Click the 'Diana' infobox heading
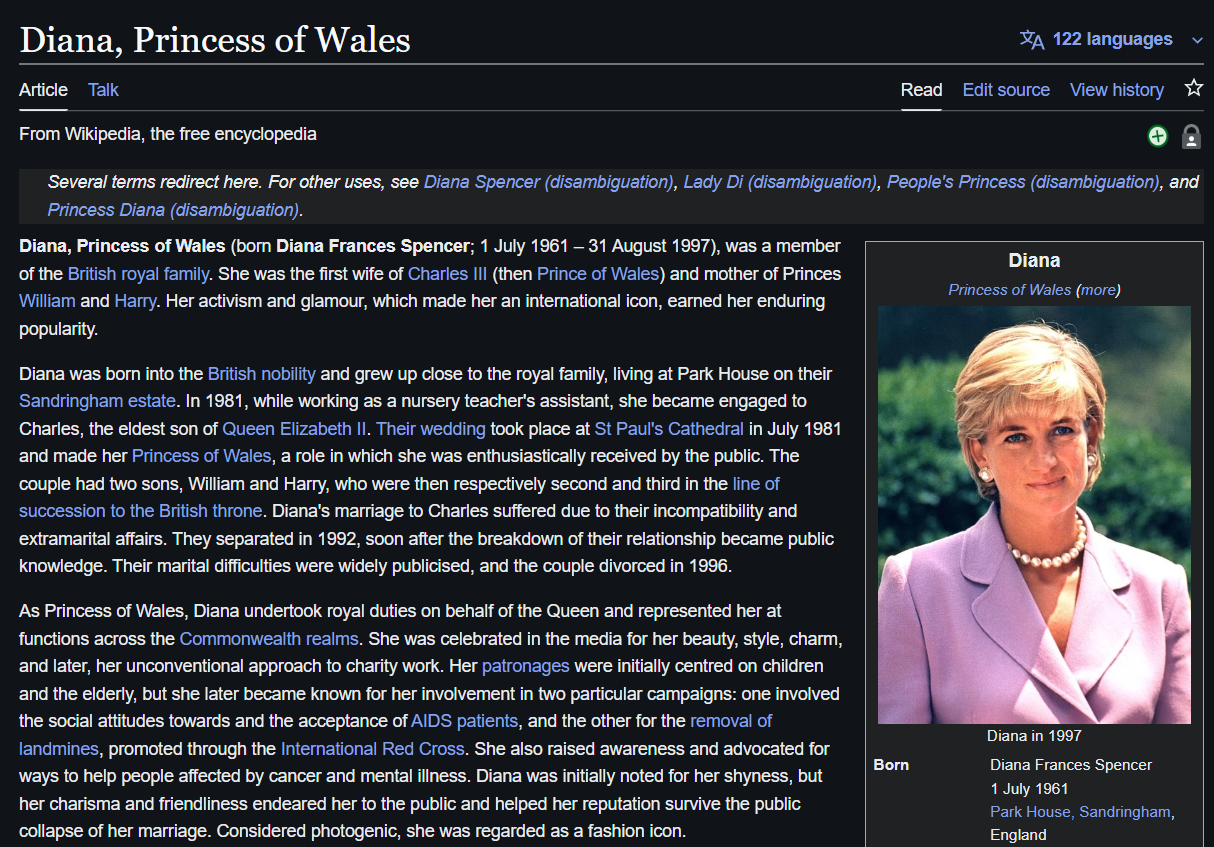The width and height of the screenshot is (1214, 847). [1034, 261]
